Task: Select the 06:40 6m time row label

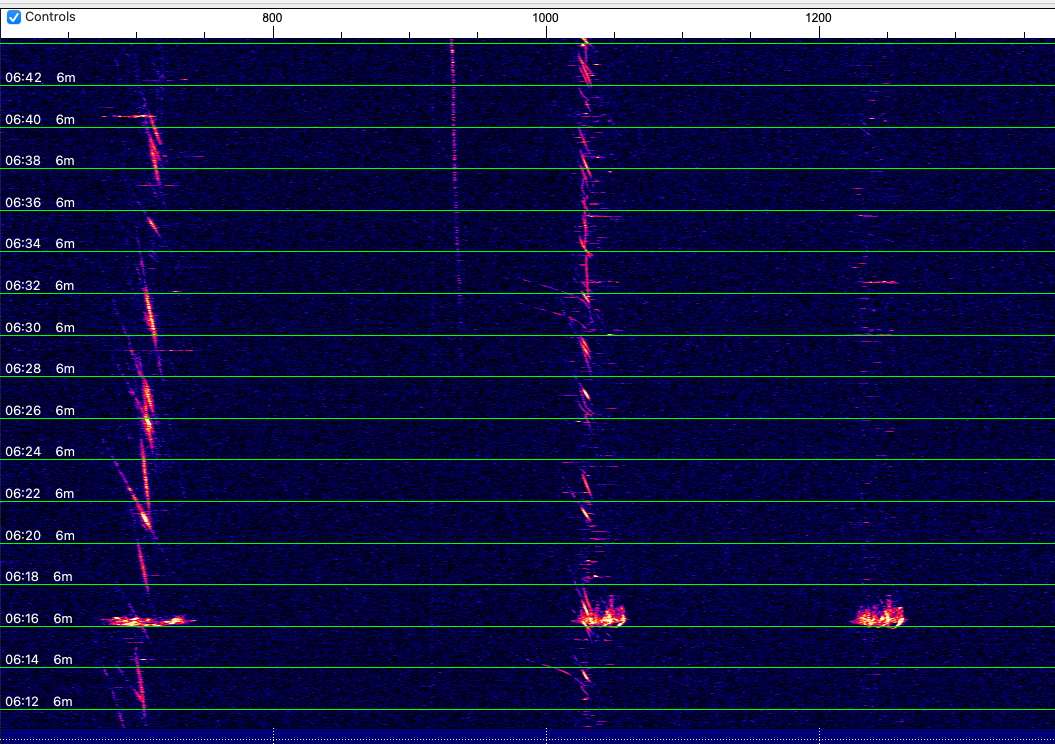Action: click(40, 120)
